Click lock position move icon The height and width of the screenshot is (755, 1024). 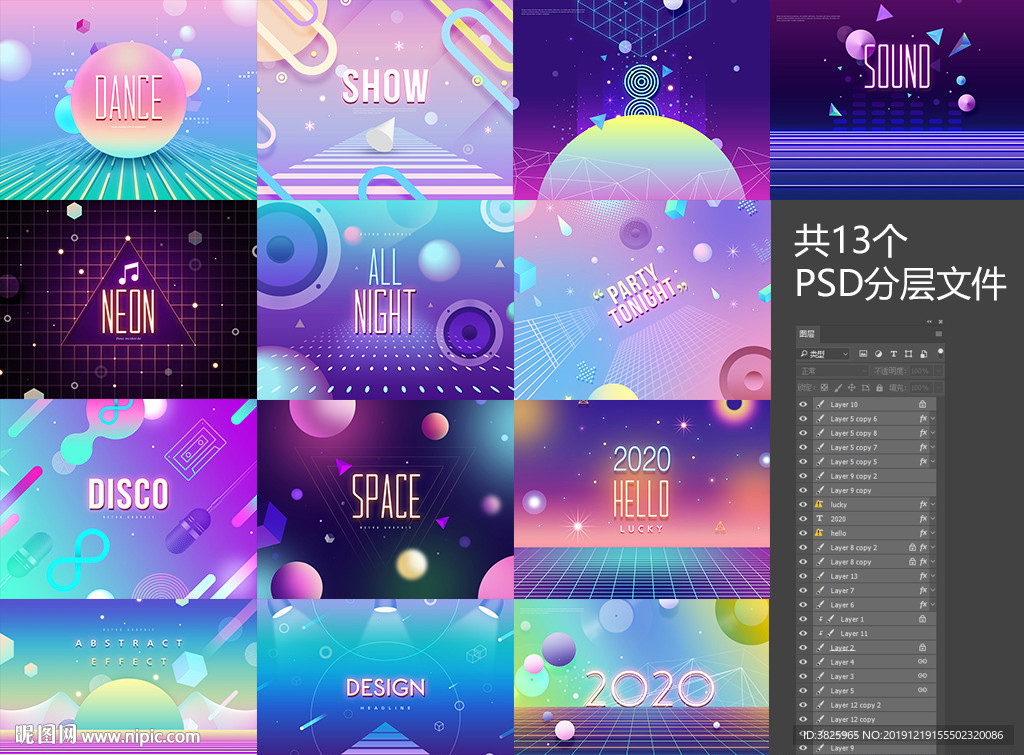tap(852, 387)
